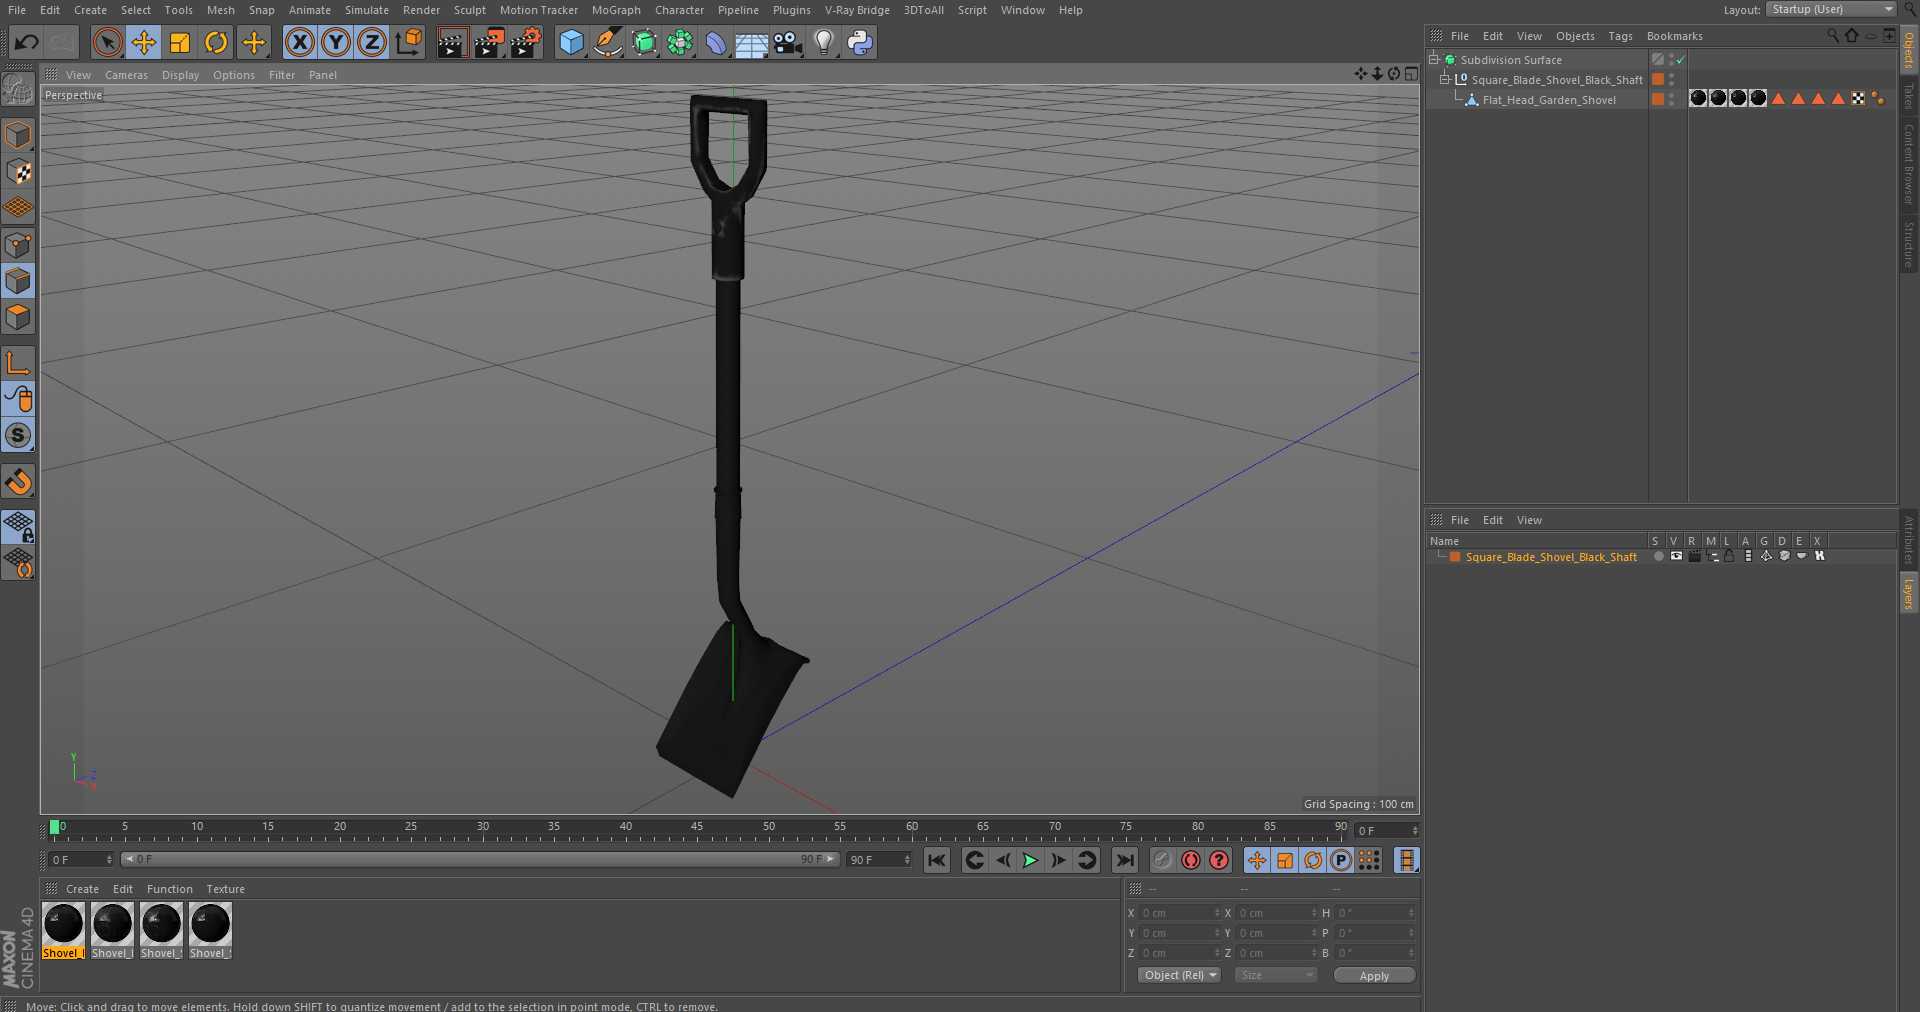Select the Rotate tool
The width and height of the screenshot is (1920, 1012).
(216, 42)
